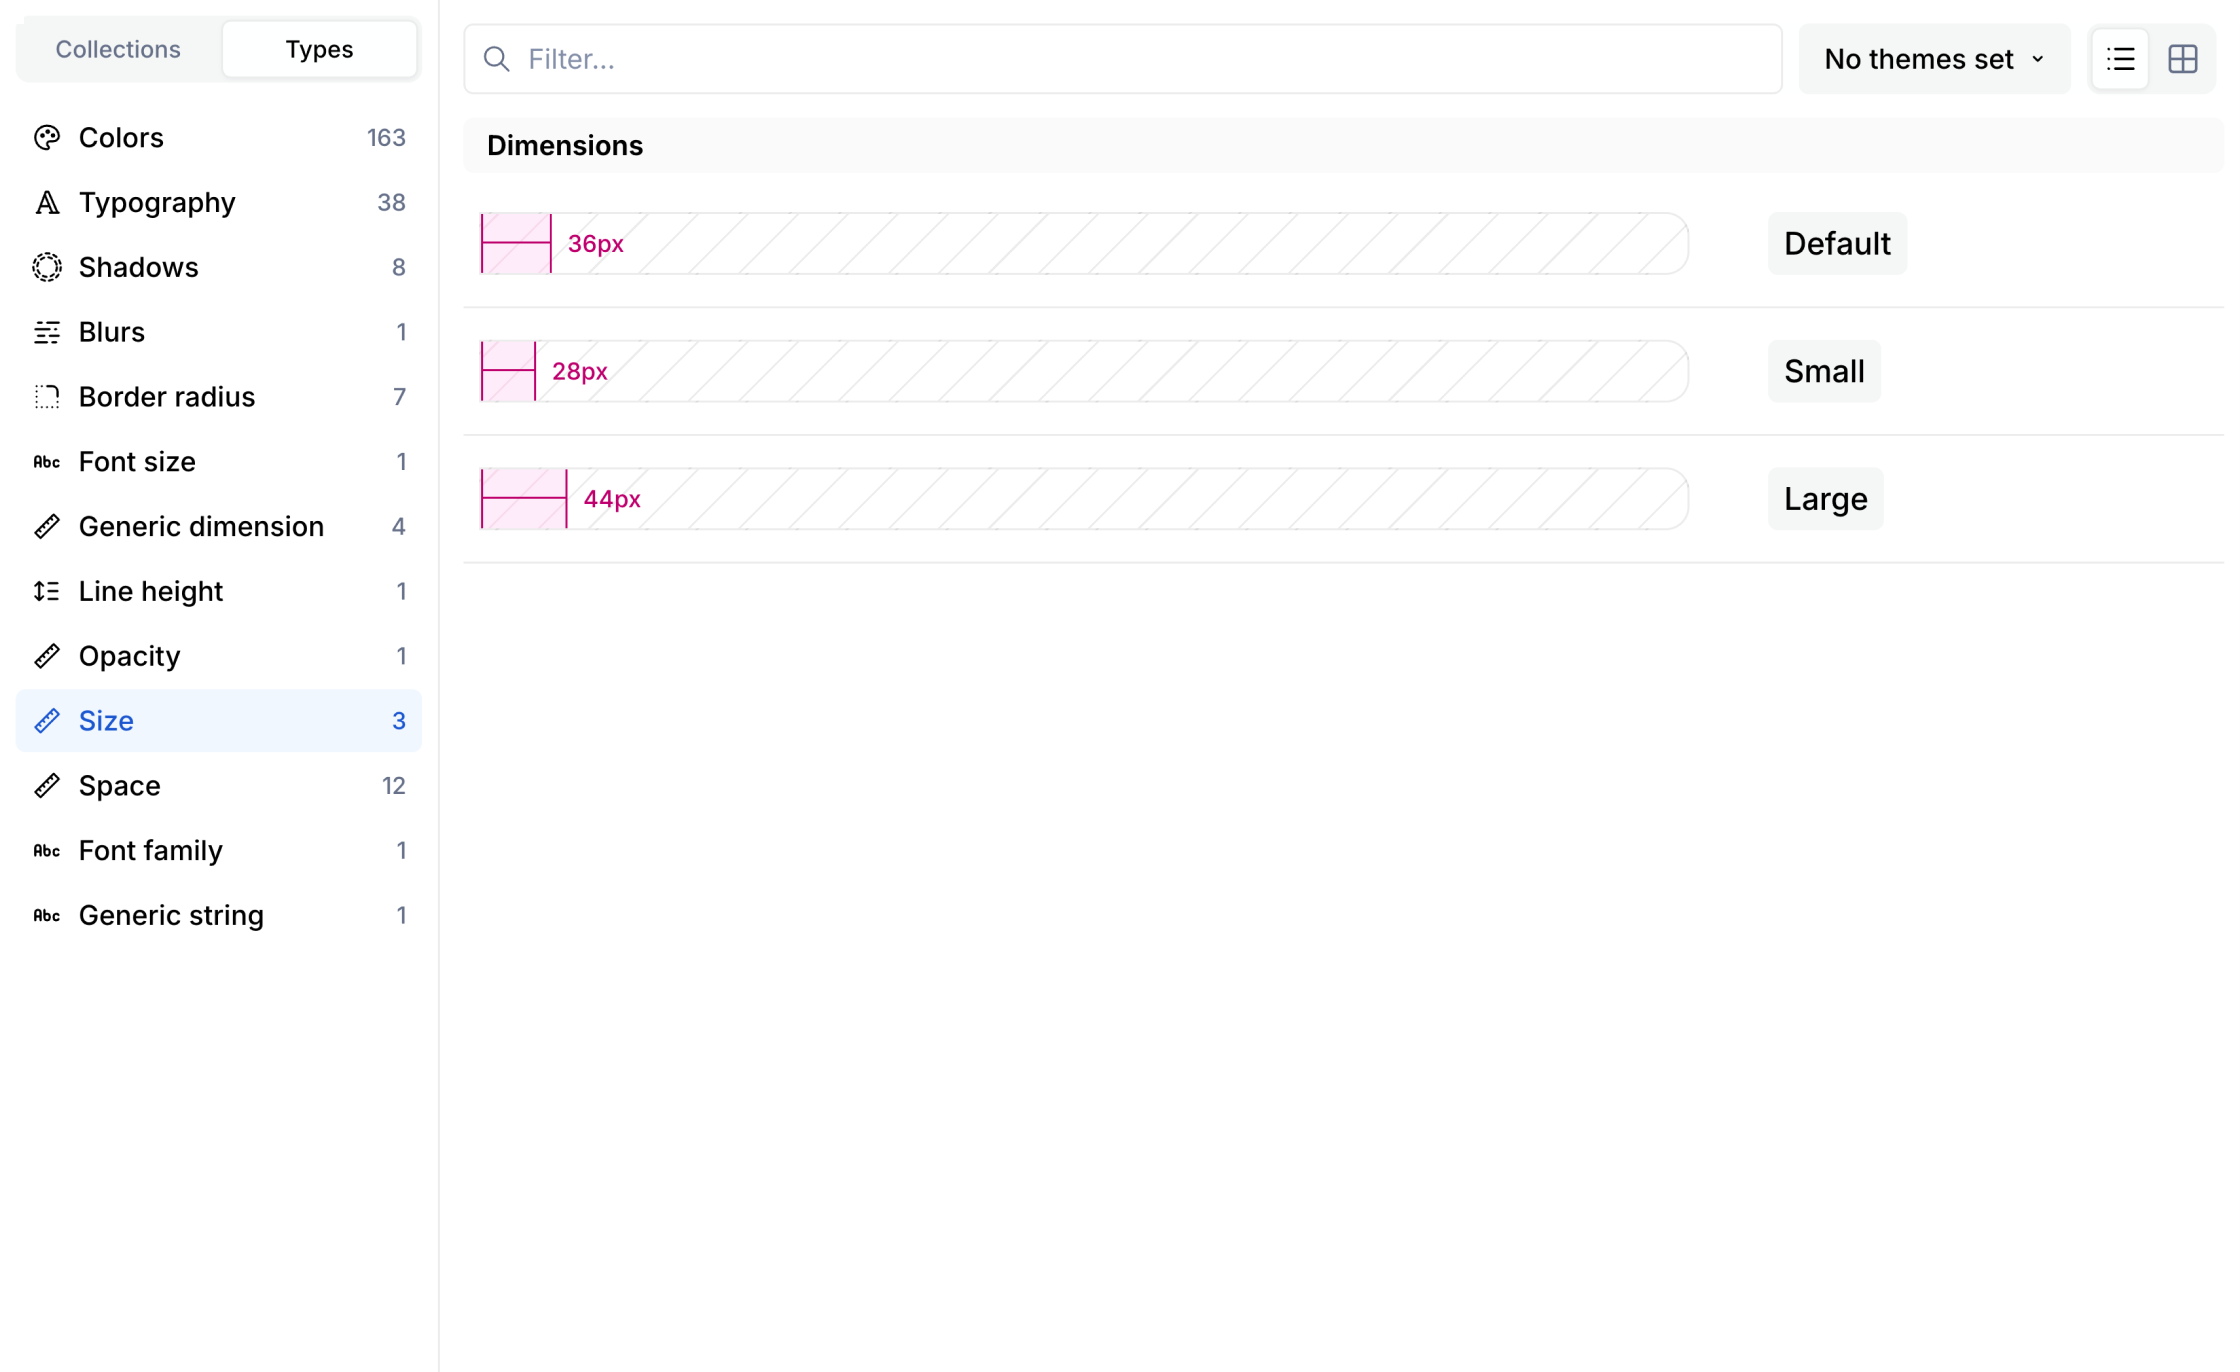Select the Opacity type item

click(130, 656)
